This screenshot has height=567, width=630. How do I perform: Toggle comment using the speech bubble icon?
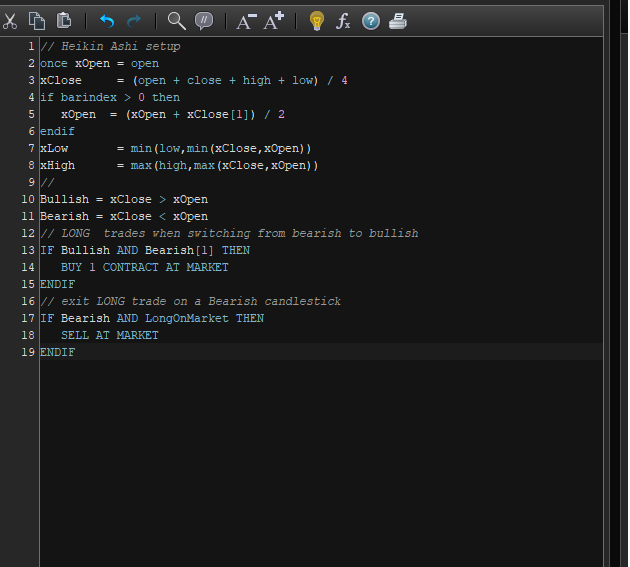coord(204,21)
